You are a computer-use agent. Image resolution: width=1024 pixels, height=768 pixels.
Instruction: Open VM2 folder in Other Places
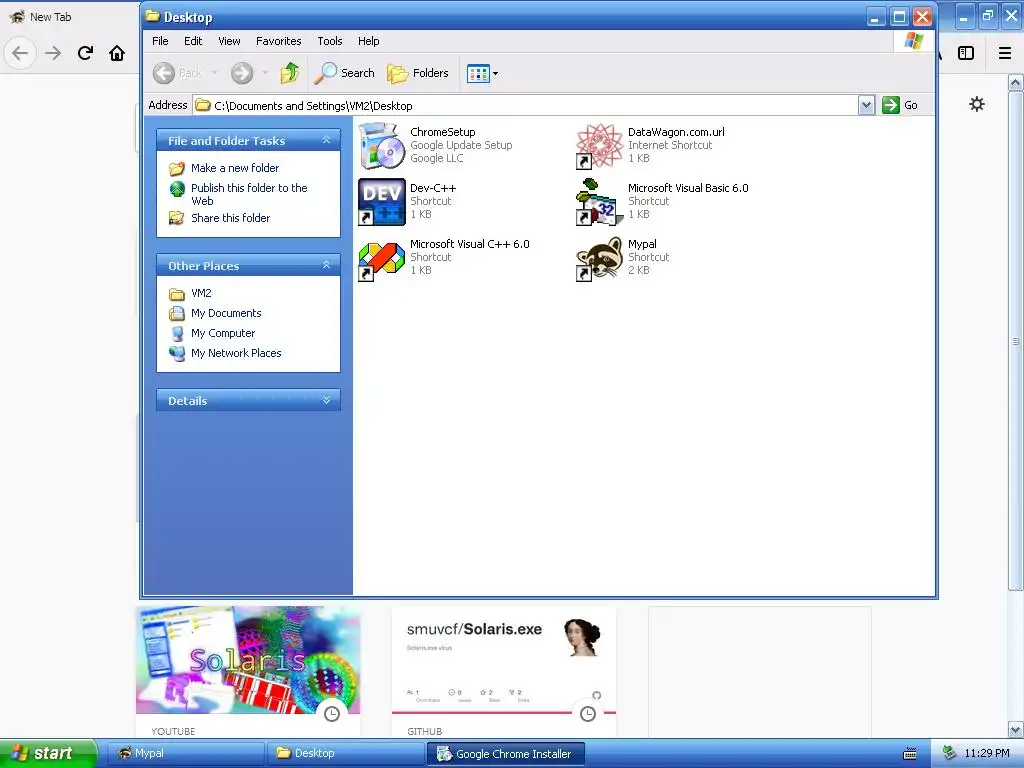coord(201,293)
